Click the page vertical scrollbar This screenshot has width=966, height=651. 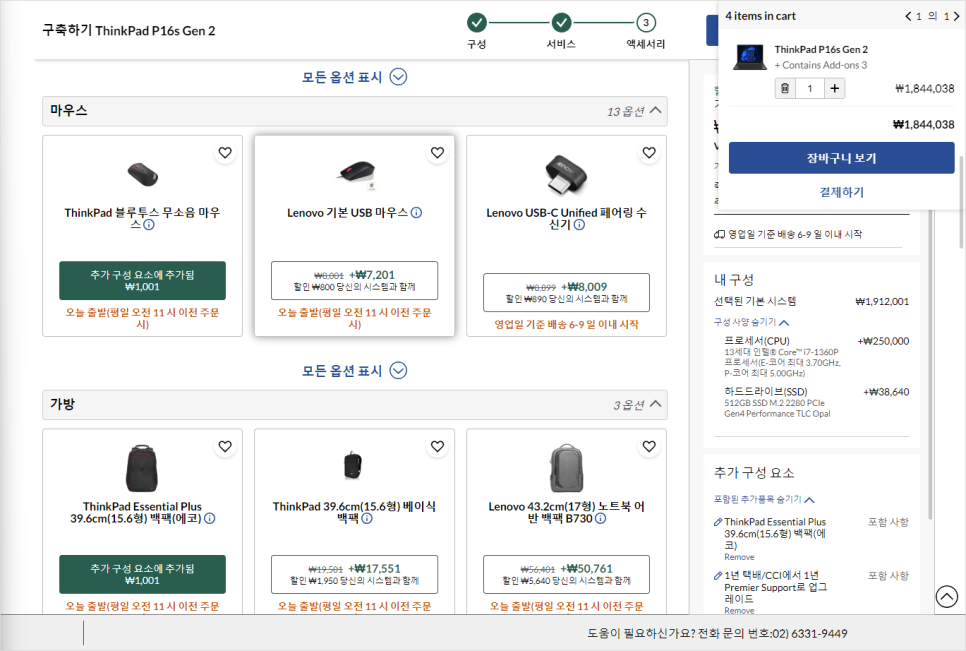tap(960, 201)
